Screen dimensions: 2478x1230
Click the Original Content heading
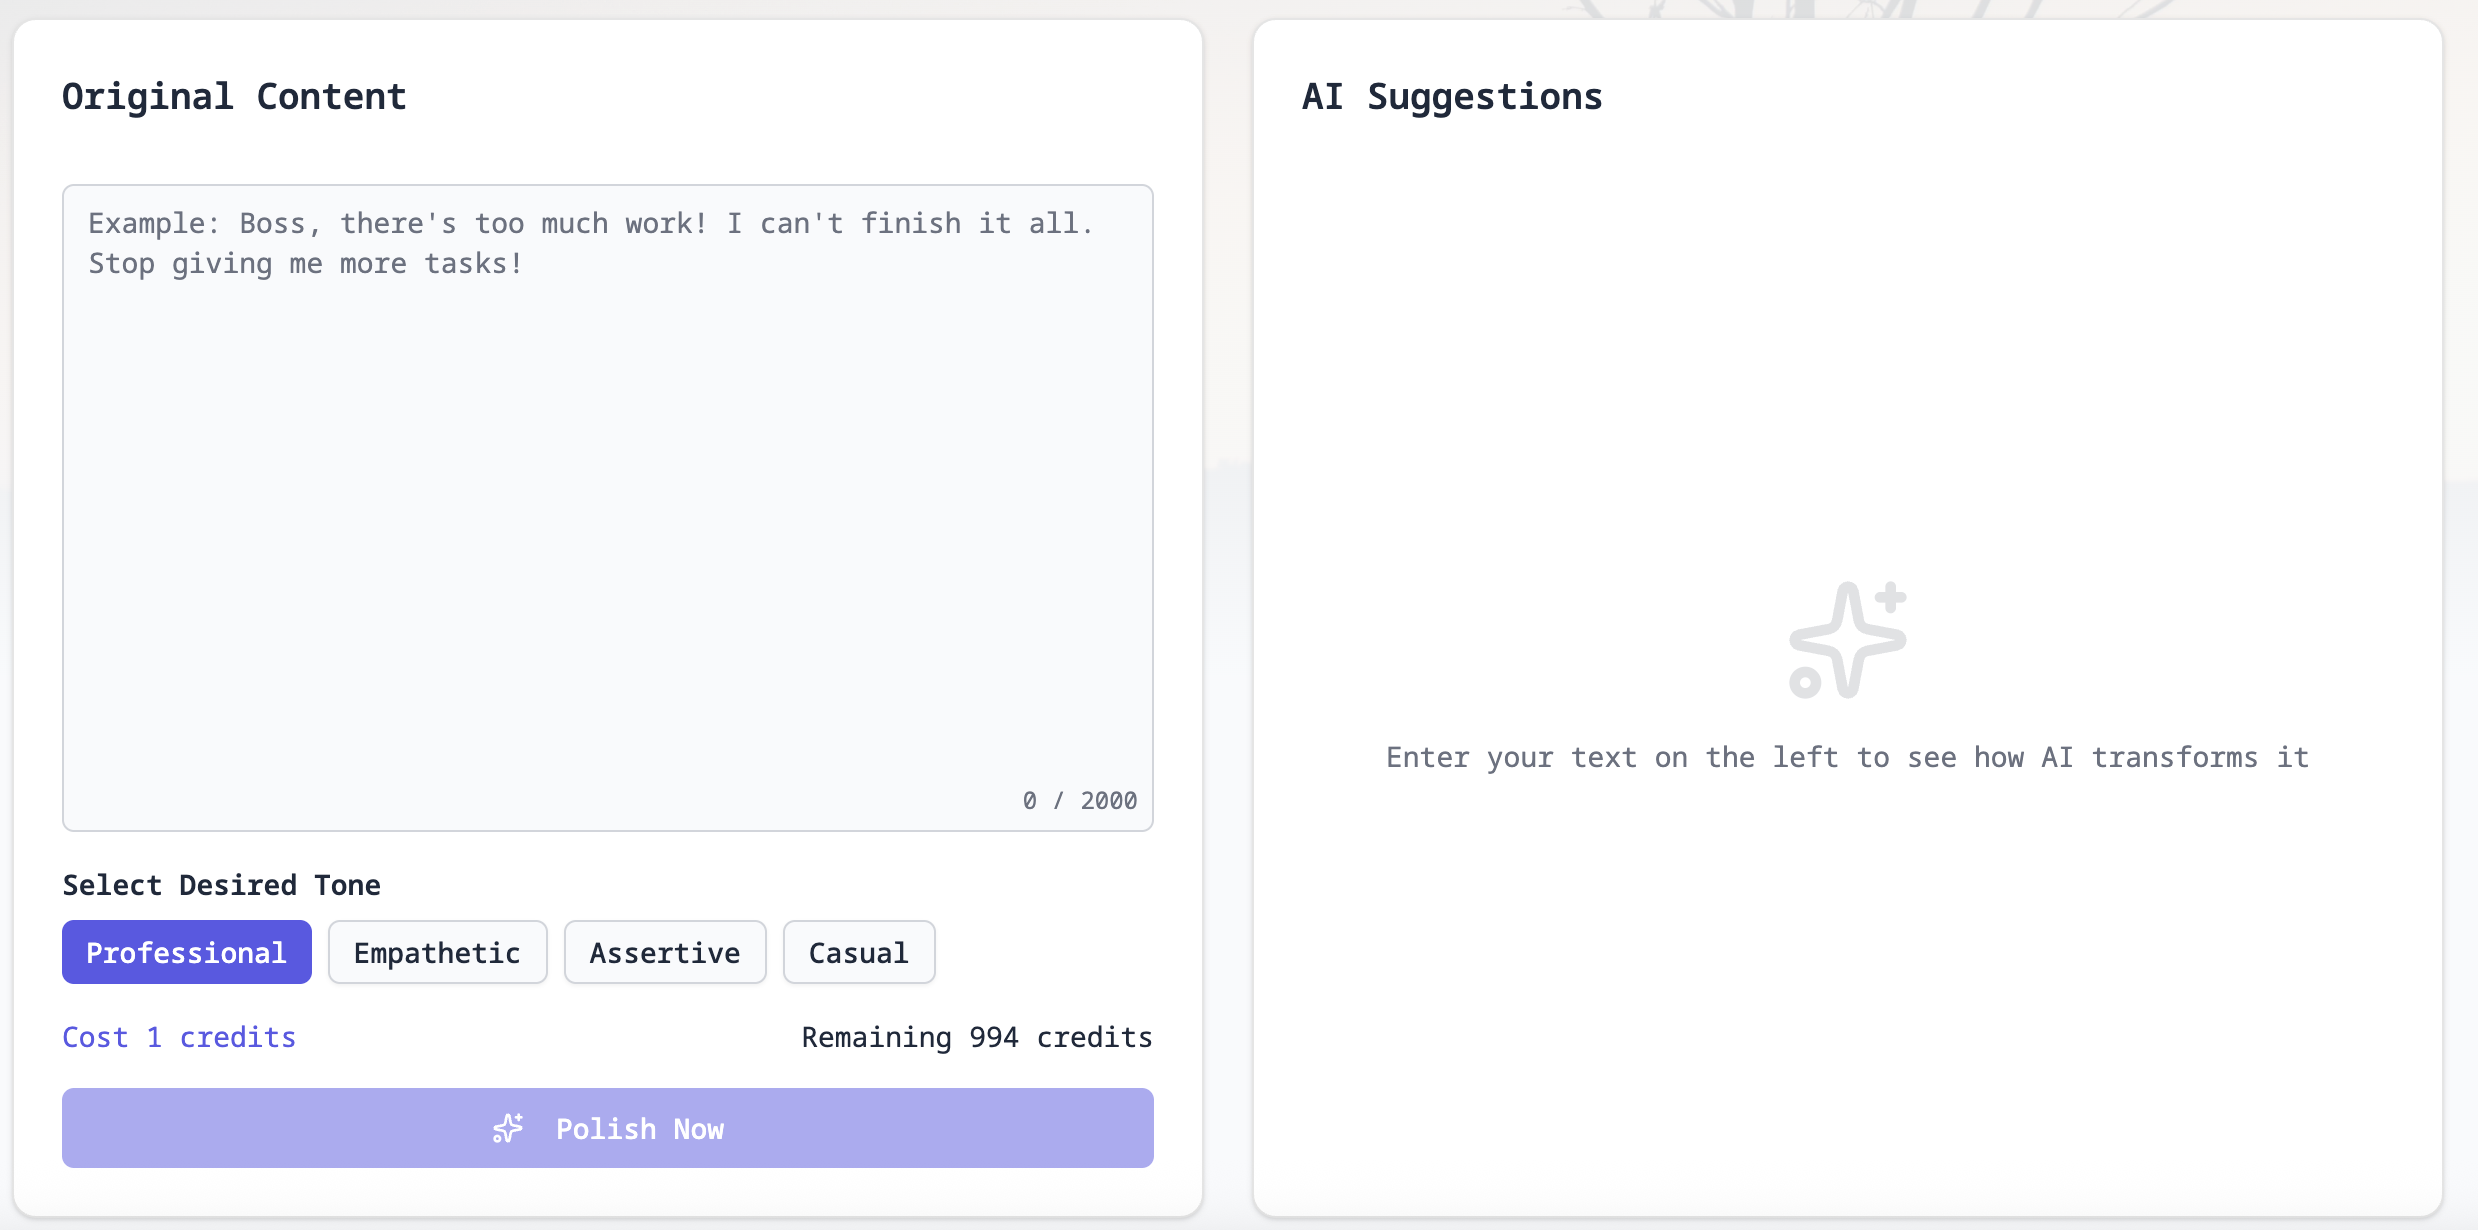click(235, 96)
